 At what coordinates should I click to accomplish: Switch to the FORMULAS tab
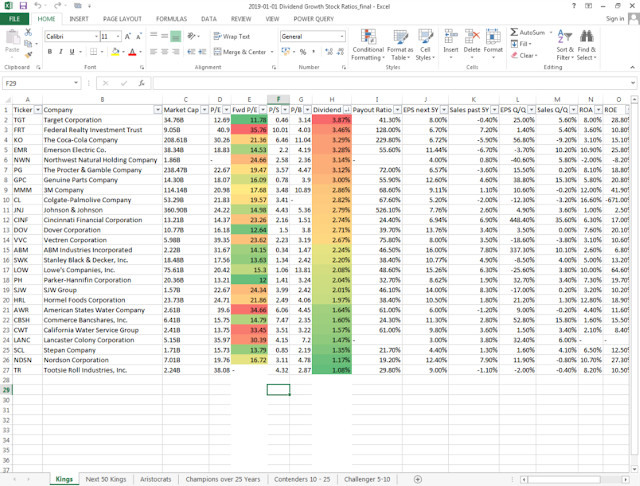click(171, 19)
